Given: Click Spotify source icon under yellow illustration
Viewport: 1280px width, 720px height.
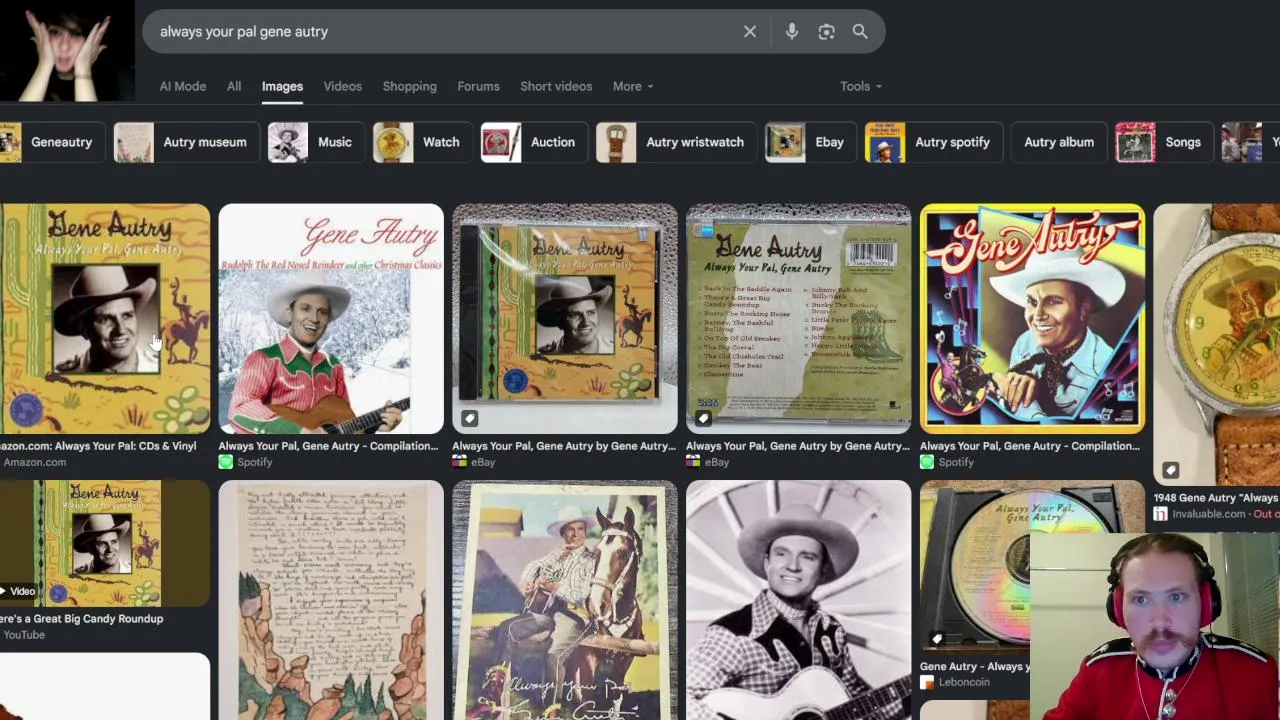Looking at the screenshot, I should click(x=928, y=462).
